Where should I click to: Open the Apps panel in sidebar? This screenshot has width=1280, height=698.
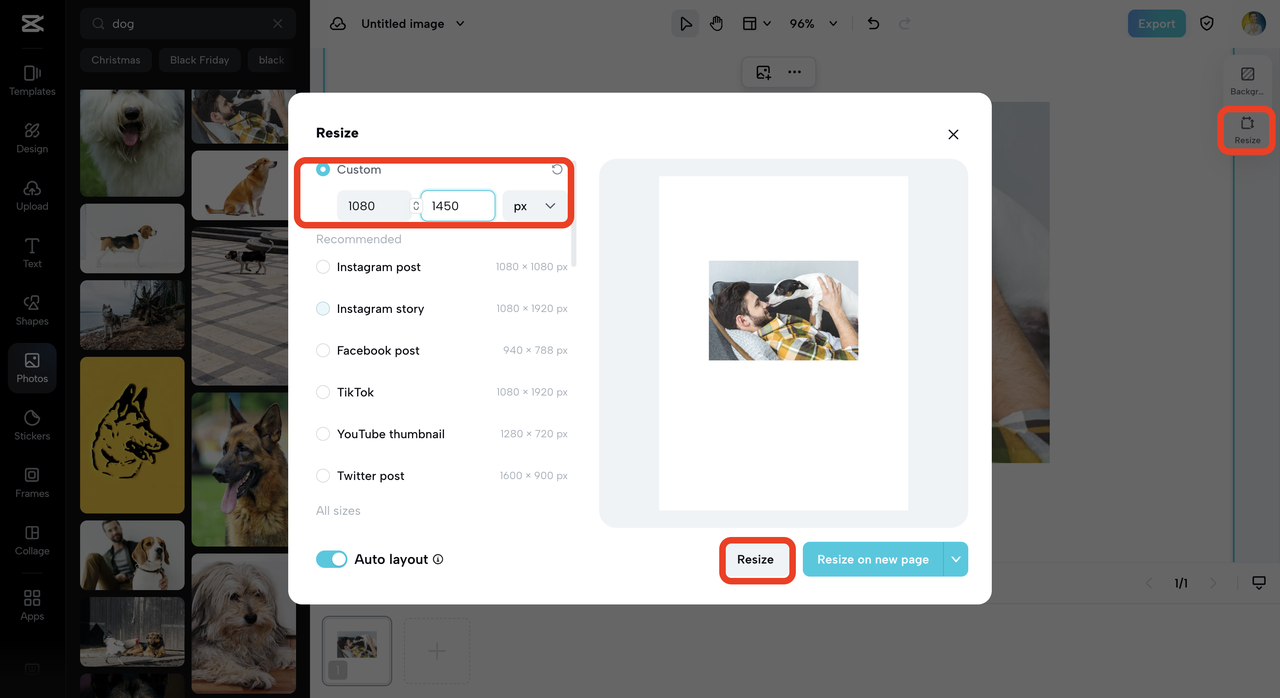(31, 606)
